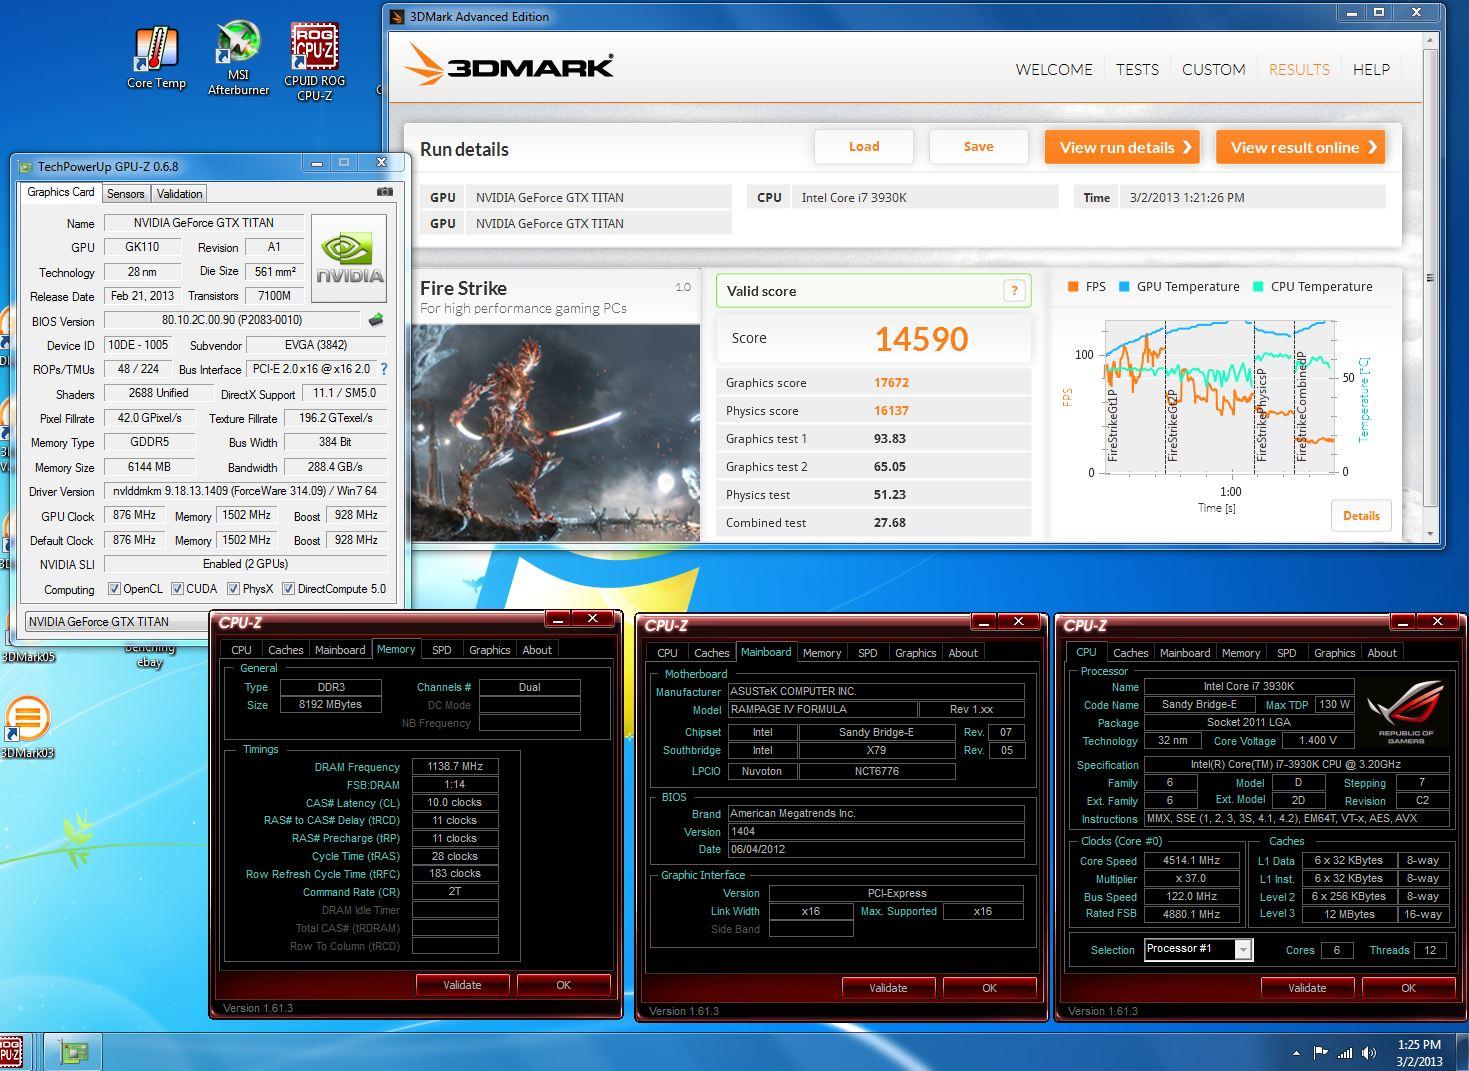Open the CUSTOM tab in 3DMark
1469x1071 pixels.
1213,69
